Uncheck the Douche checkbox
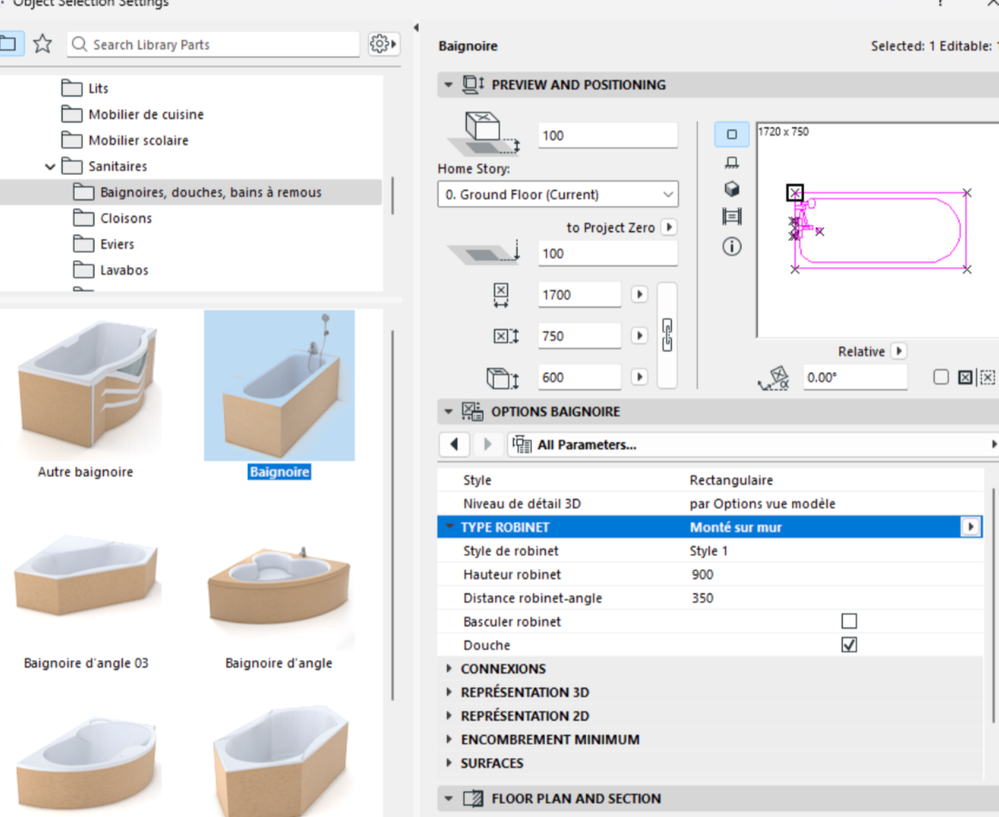999x817 pixels. (849, 645)
